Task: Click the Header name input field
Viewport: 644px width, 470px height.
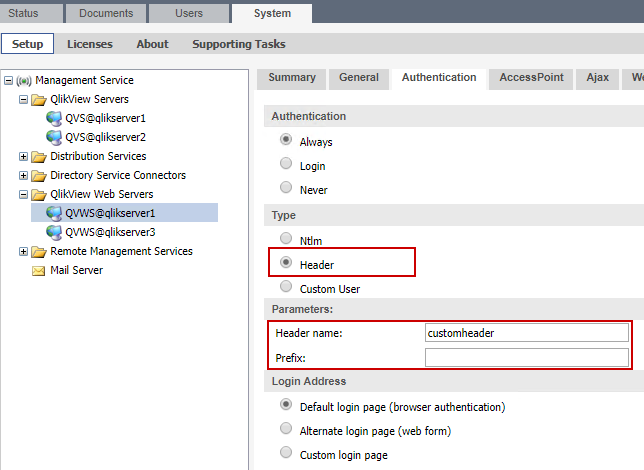Action: [x=526, y=333]
